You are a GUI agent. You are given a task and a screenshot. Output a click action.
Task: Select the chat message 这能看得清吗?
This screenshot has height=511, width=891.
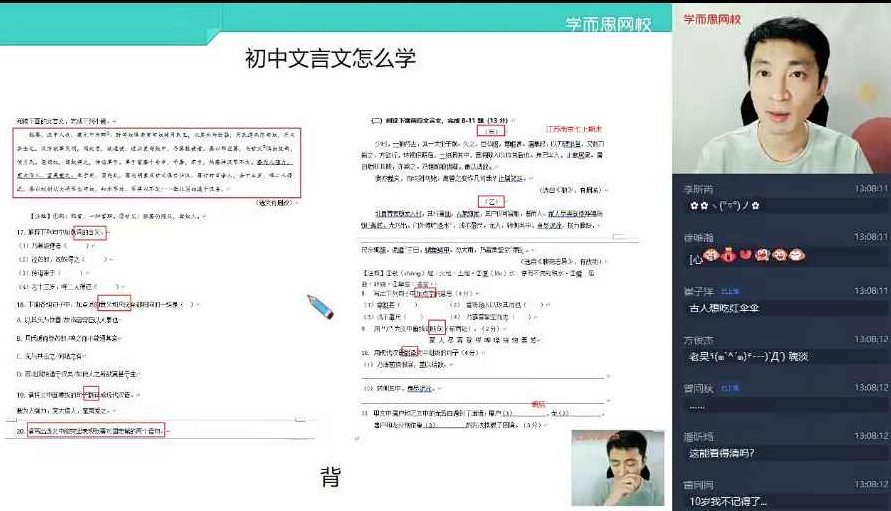722,453
